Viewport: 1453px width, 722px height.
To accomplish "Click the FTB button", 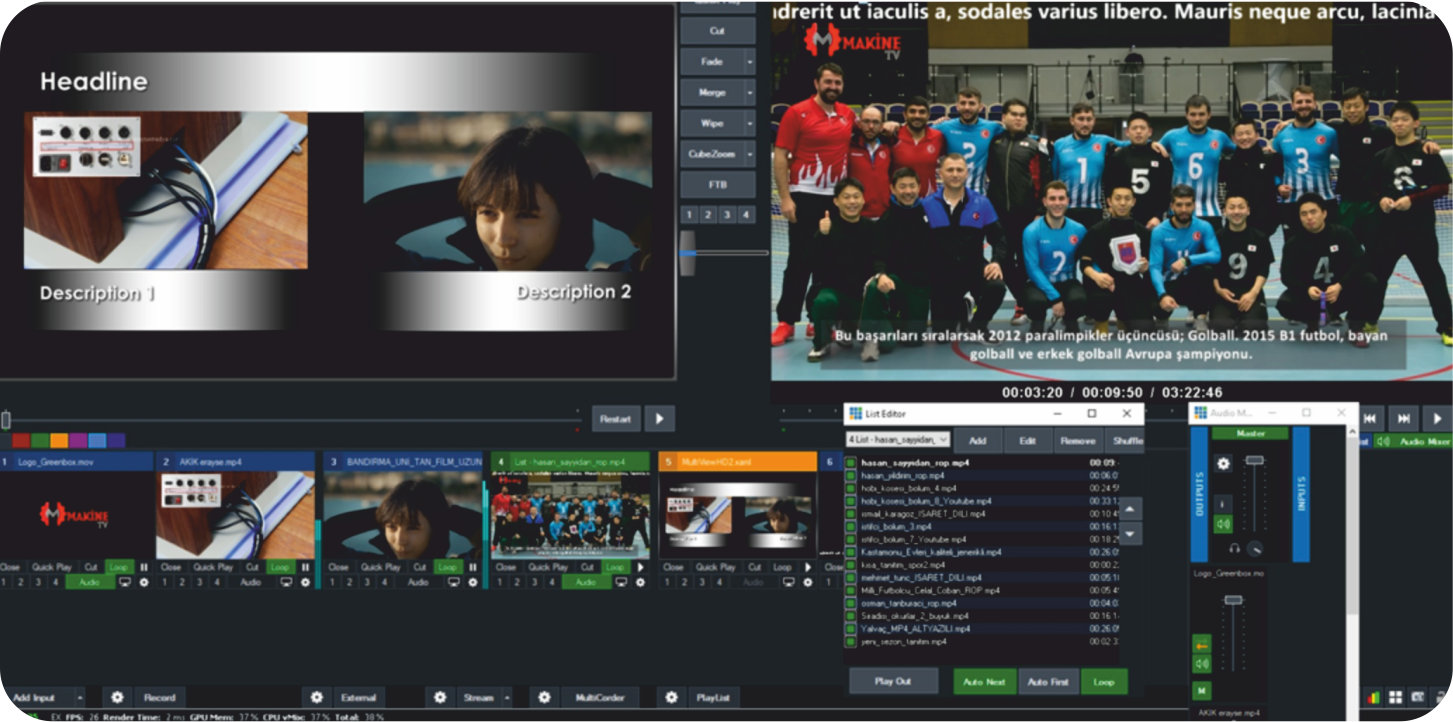I will click(x=717, y=185).
